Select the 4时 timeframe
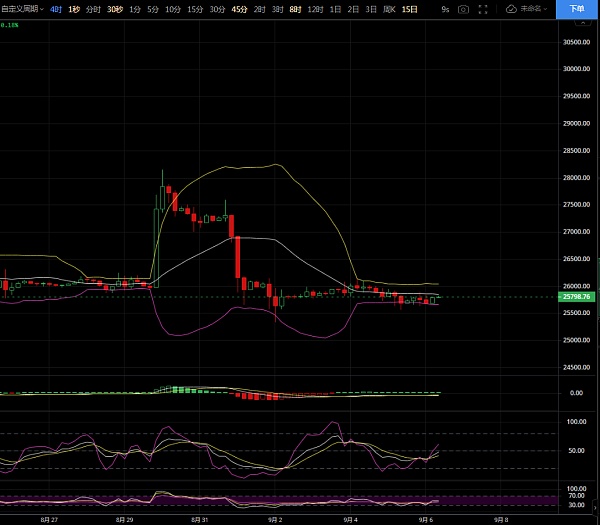Image resolution: width=600 pixels, height=525 pixels. 56,9
